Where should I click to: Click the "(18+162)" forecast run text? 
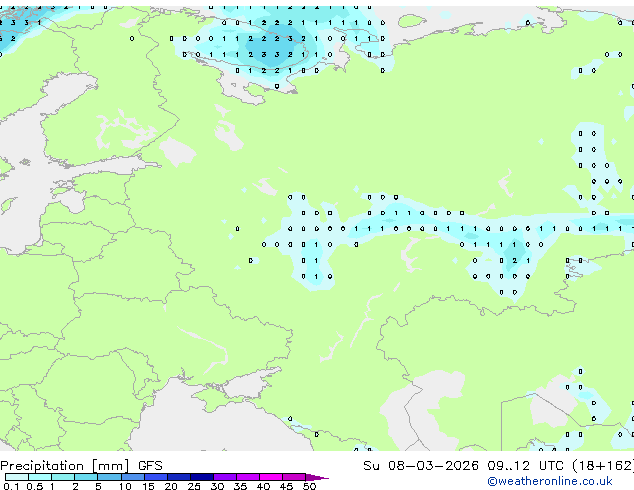(x=603, y=466)
